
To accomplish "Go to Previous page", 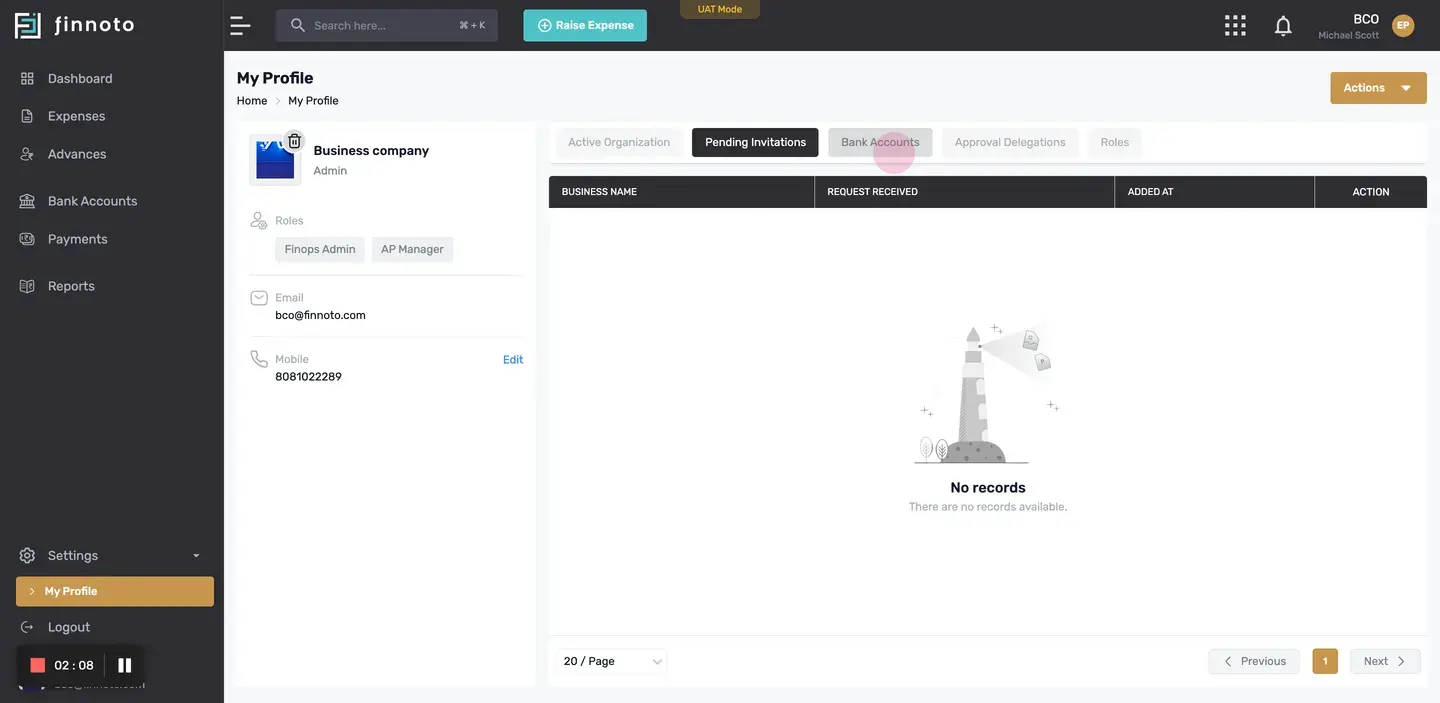I will (1254, 661).
